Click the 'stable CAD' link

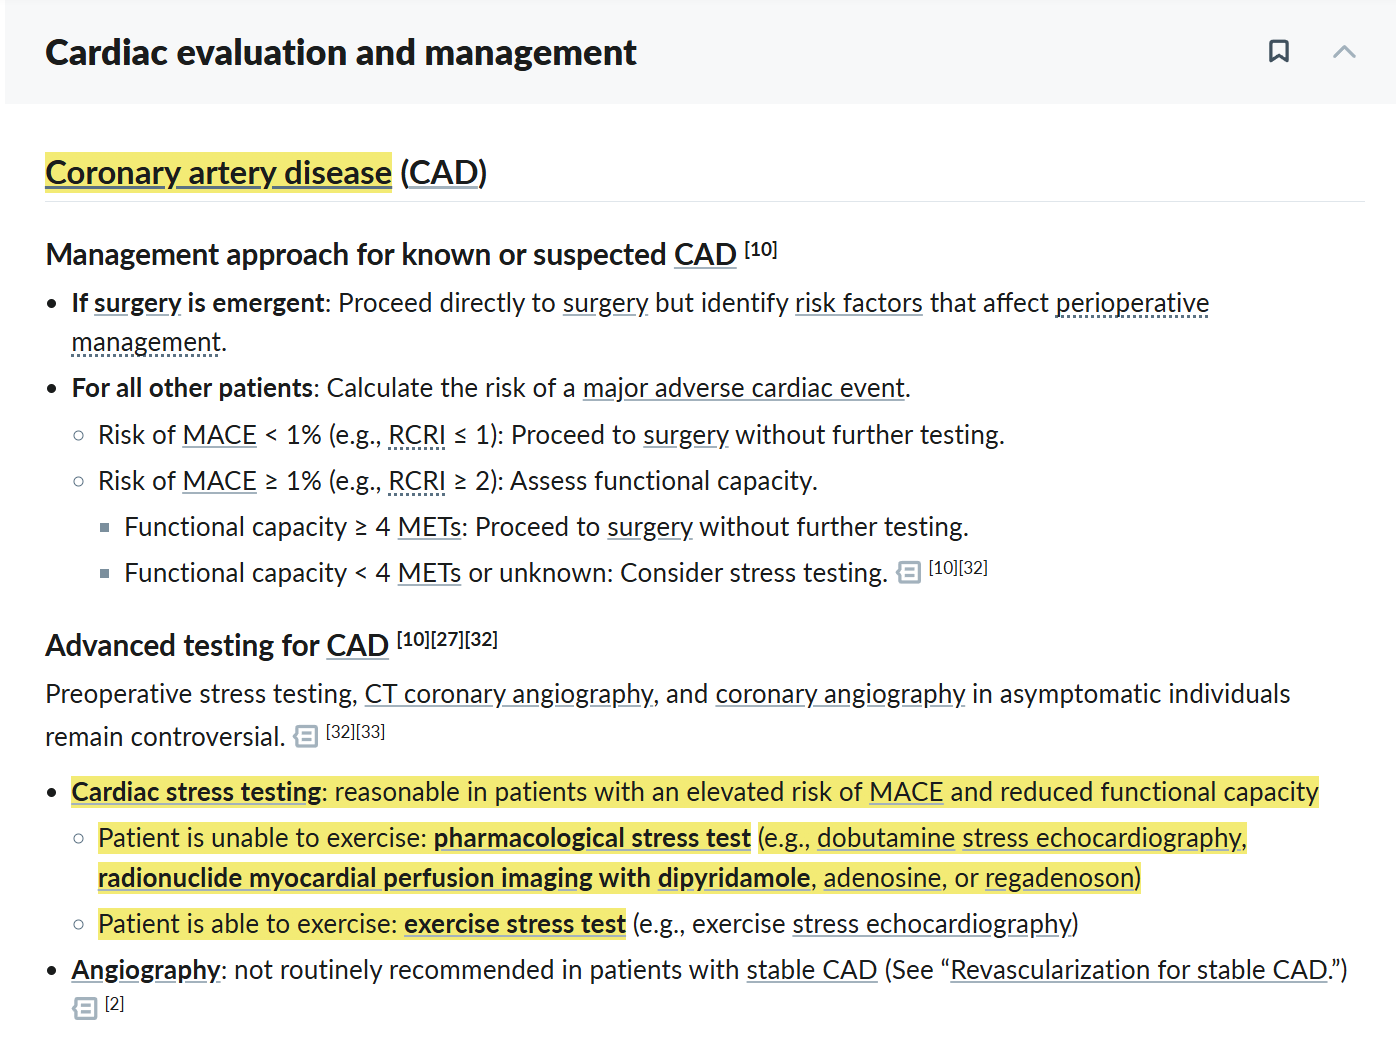[811, 970]
